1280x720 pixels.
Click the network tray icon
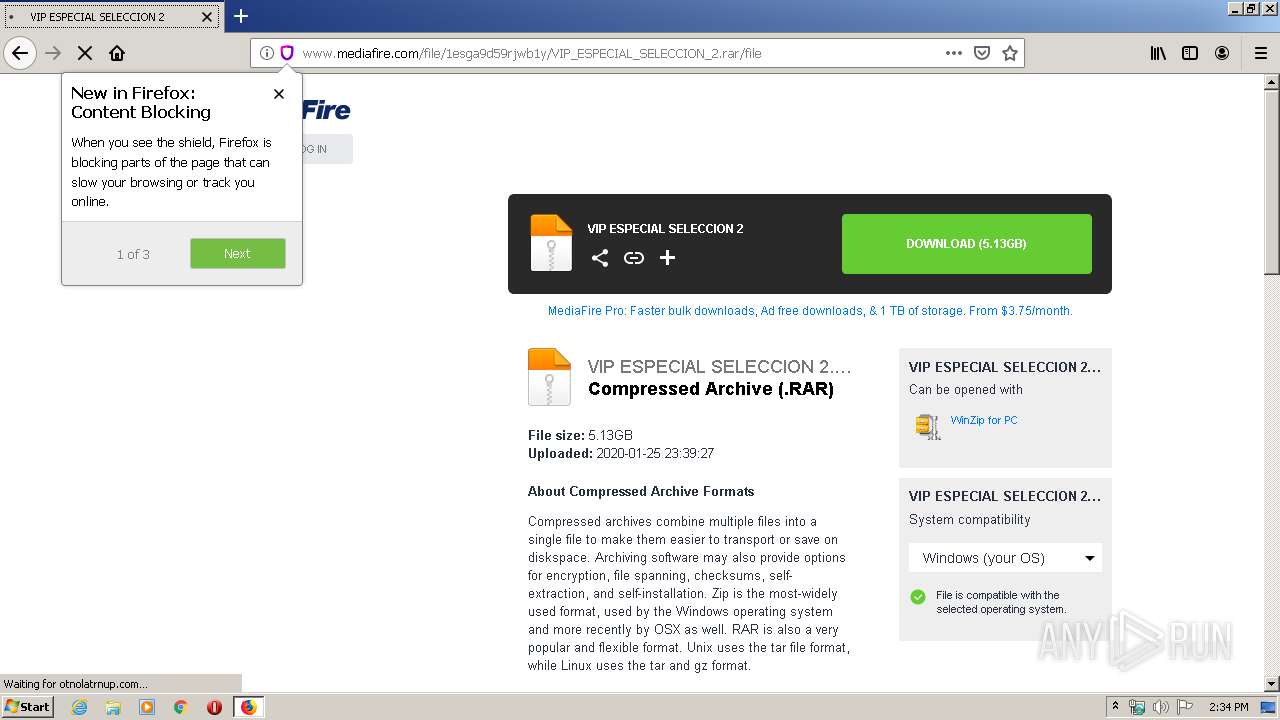pos(1137,707)
